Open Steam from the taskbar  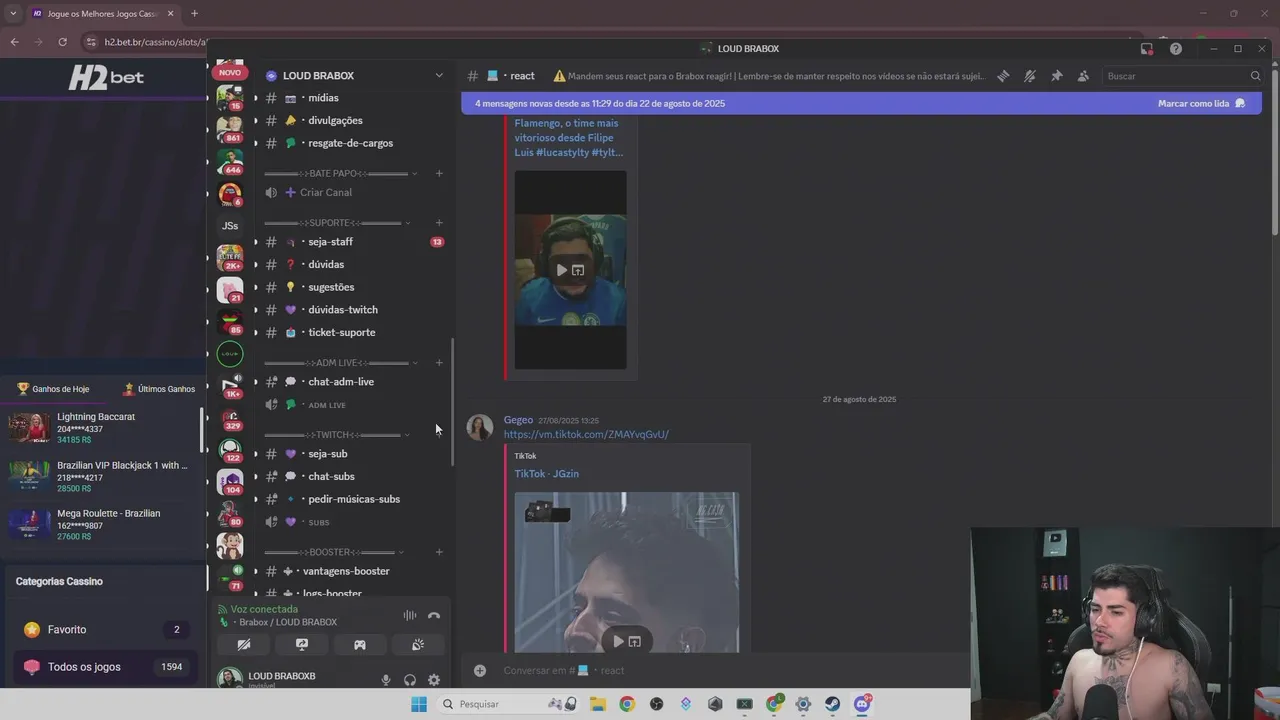833,704
